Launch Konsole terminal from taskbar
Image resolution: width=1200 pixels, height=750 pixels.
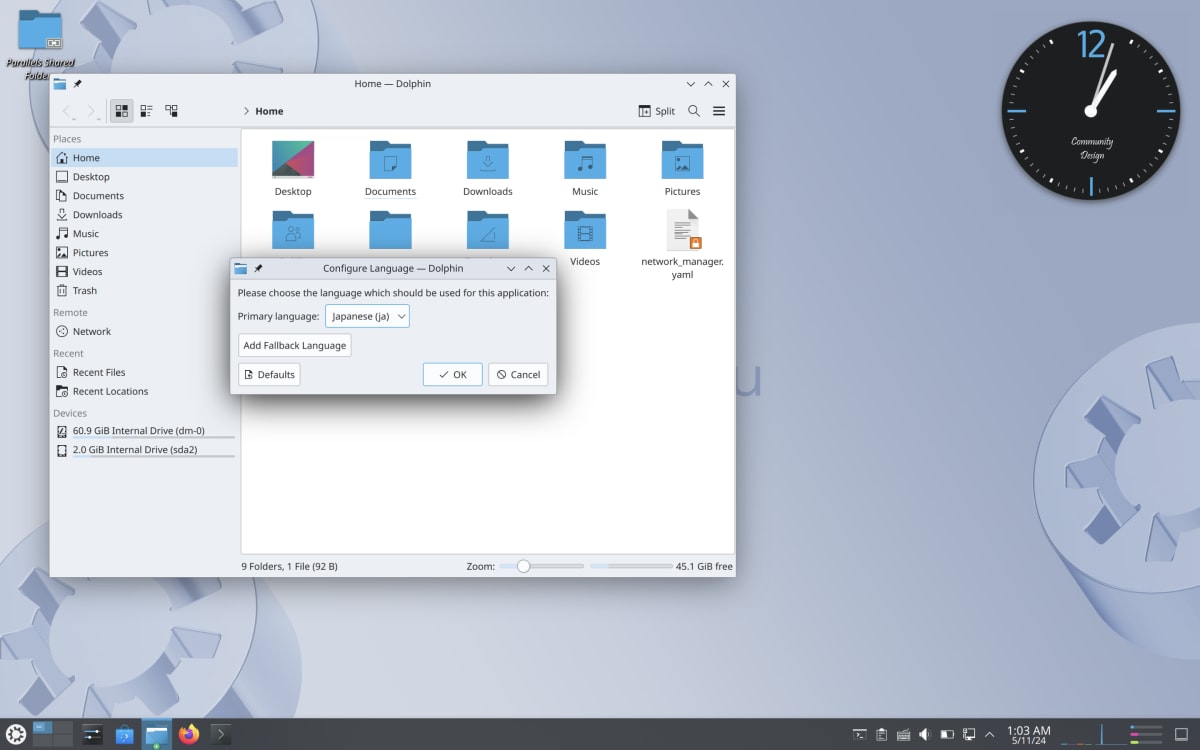[x=221, y=734]
